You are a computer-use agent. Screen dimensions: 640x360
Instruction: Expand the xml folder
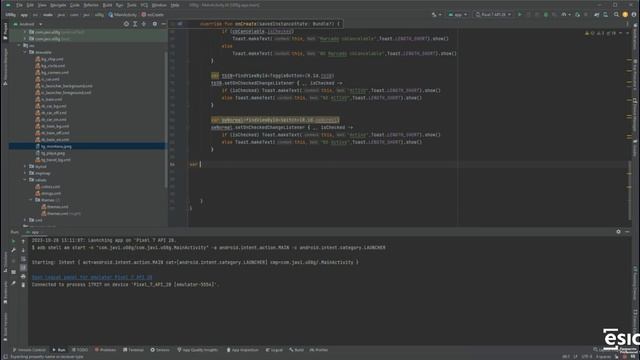[x=25, y=220]
